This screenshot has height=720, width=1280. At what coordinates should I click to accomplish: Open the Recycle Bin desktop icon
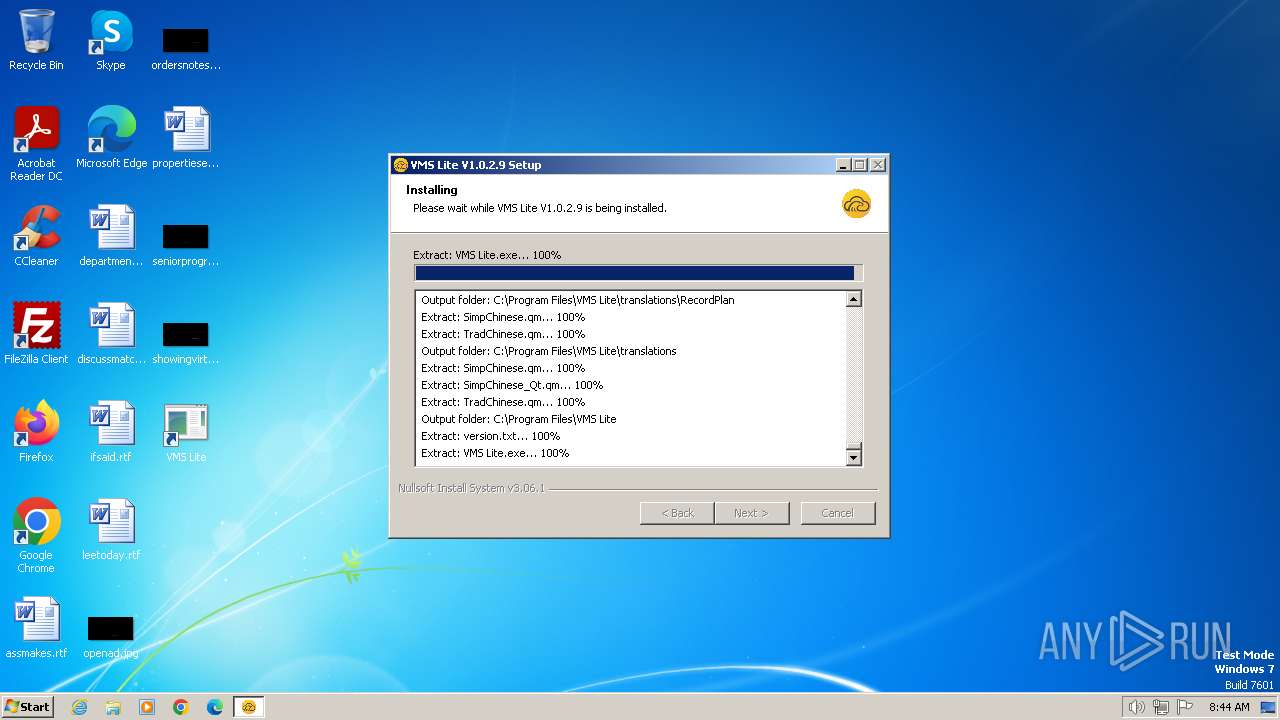(36, 40)
